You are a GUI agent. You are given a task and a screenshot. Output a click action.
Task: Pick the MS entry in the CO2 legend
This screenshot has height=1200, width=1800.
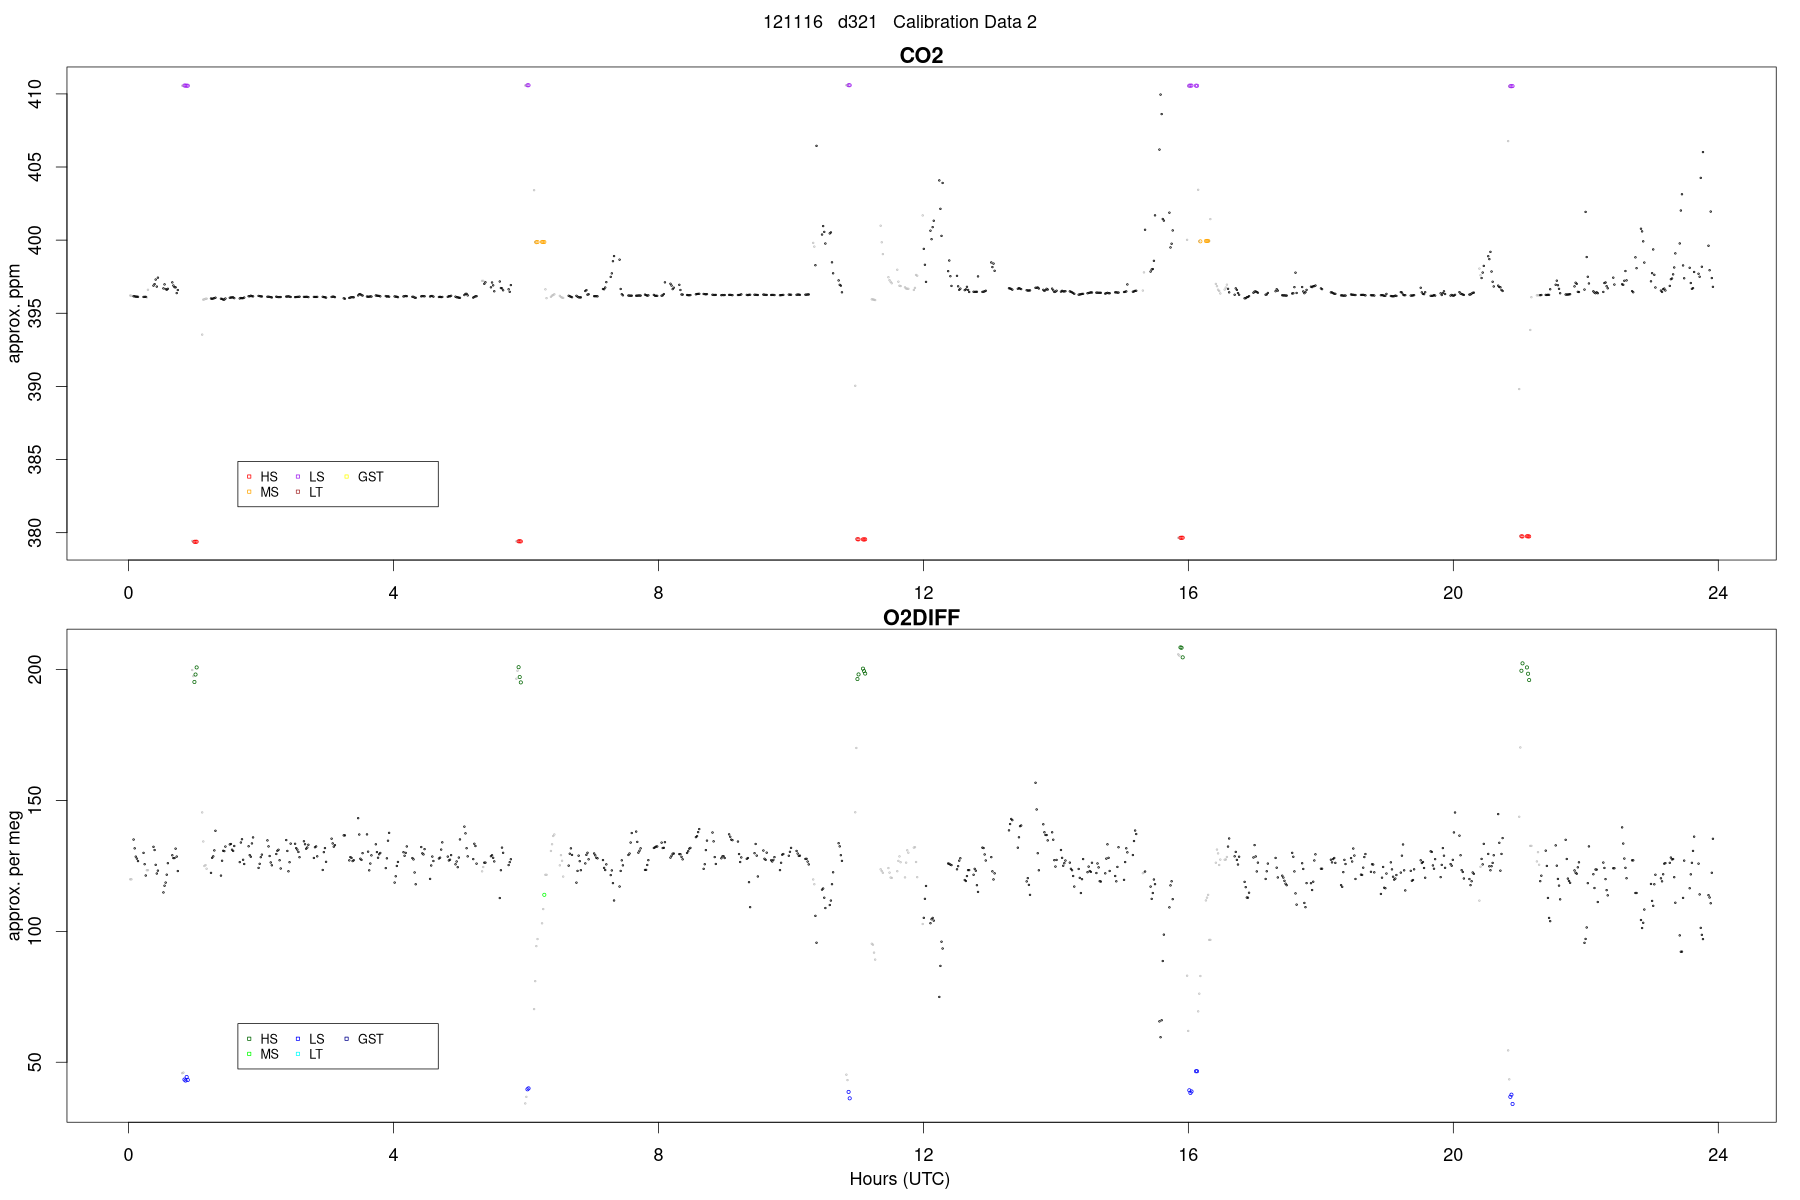[x=262, y=492]
